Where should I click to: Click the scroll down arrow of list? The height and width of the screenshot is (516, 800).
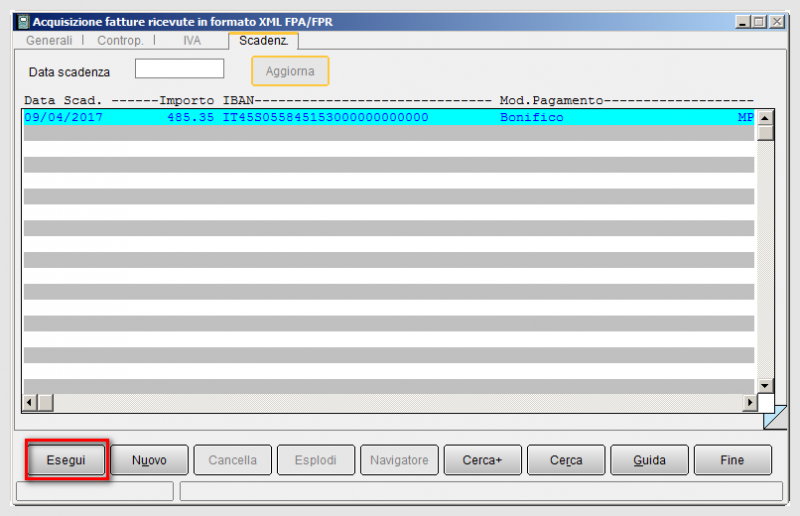[x=765, y=386]
